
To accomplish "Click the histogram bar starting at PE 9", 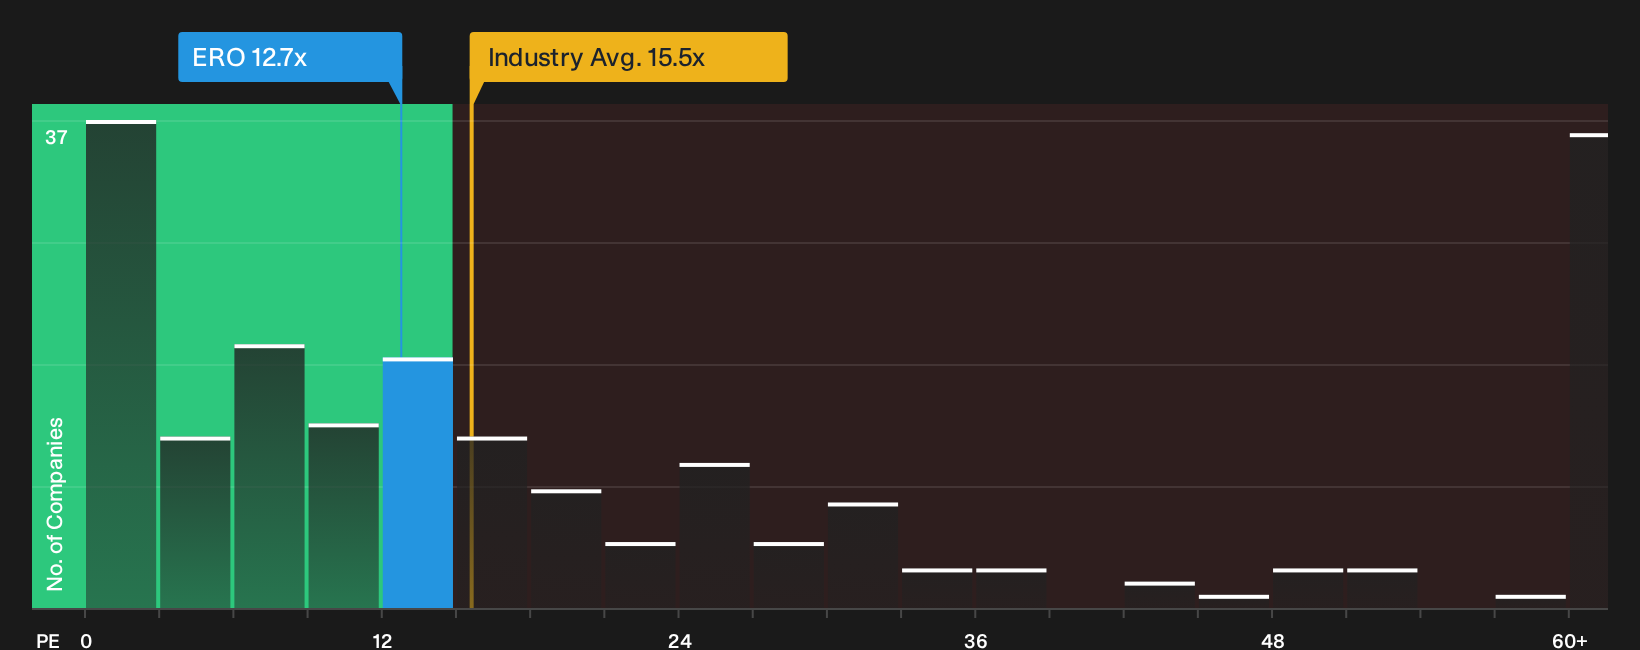I will [x=344, y=516].
